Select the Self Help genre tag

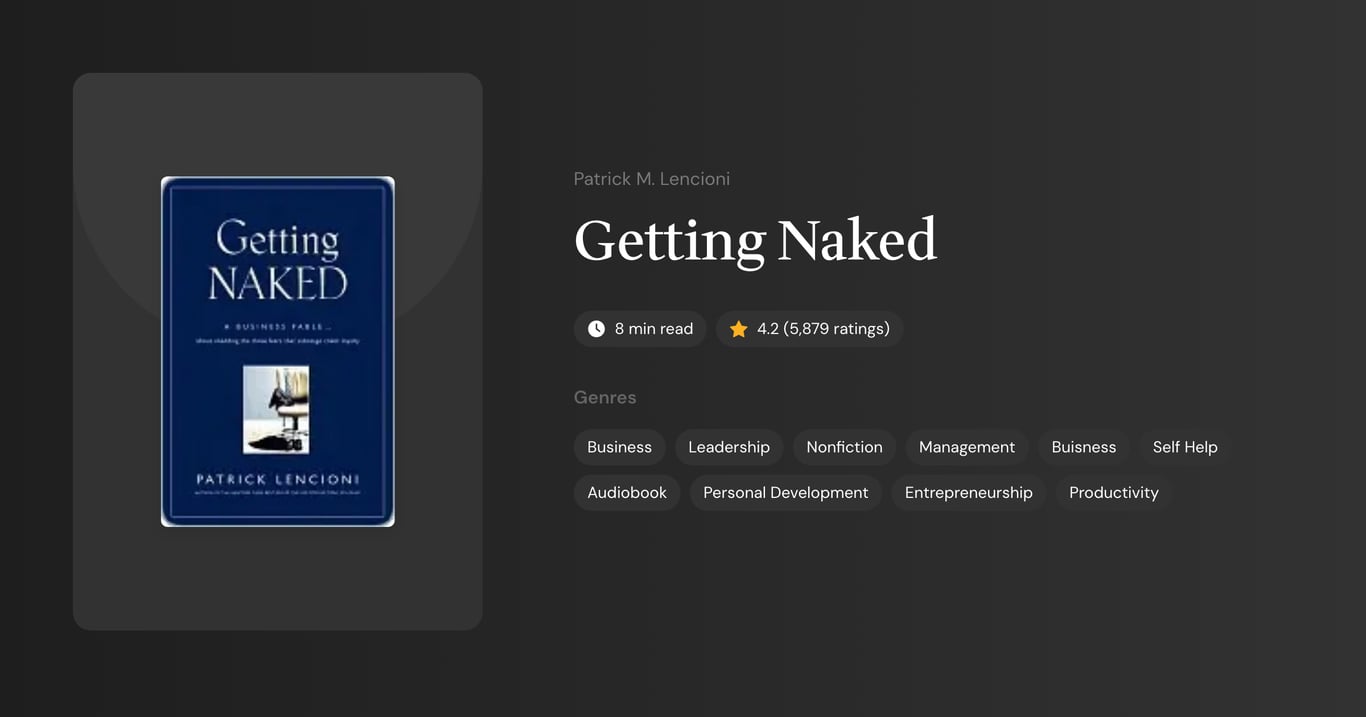tap(1185, 447)
